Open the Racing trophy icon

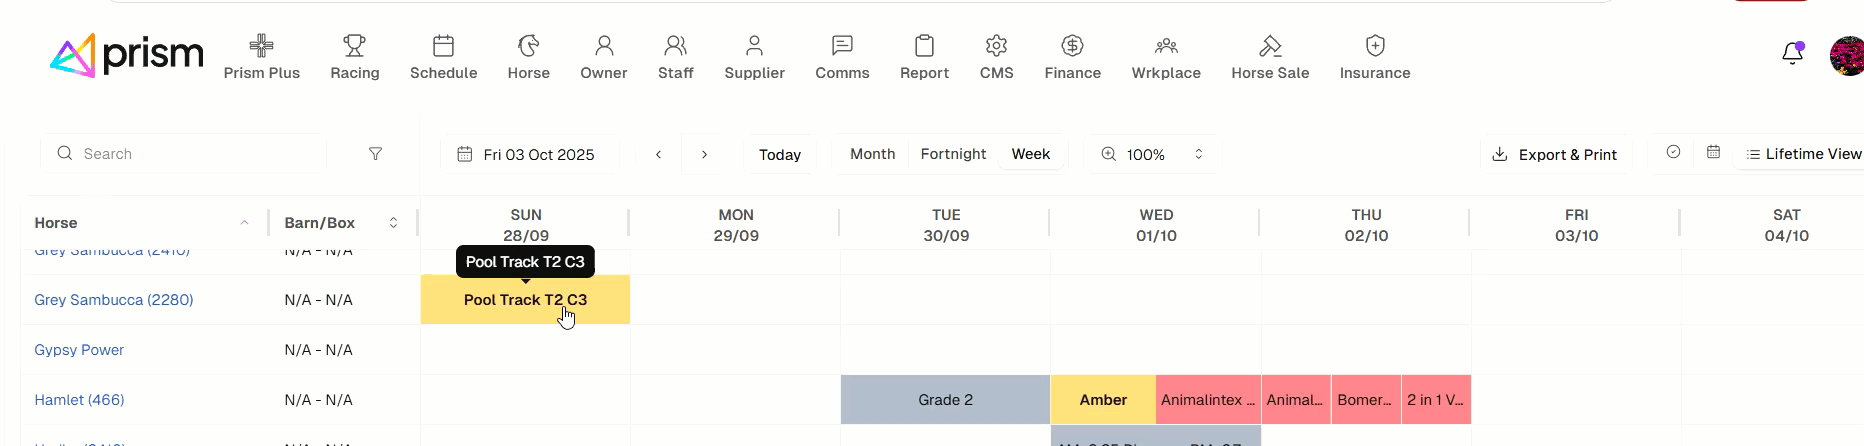(355, 46)
